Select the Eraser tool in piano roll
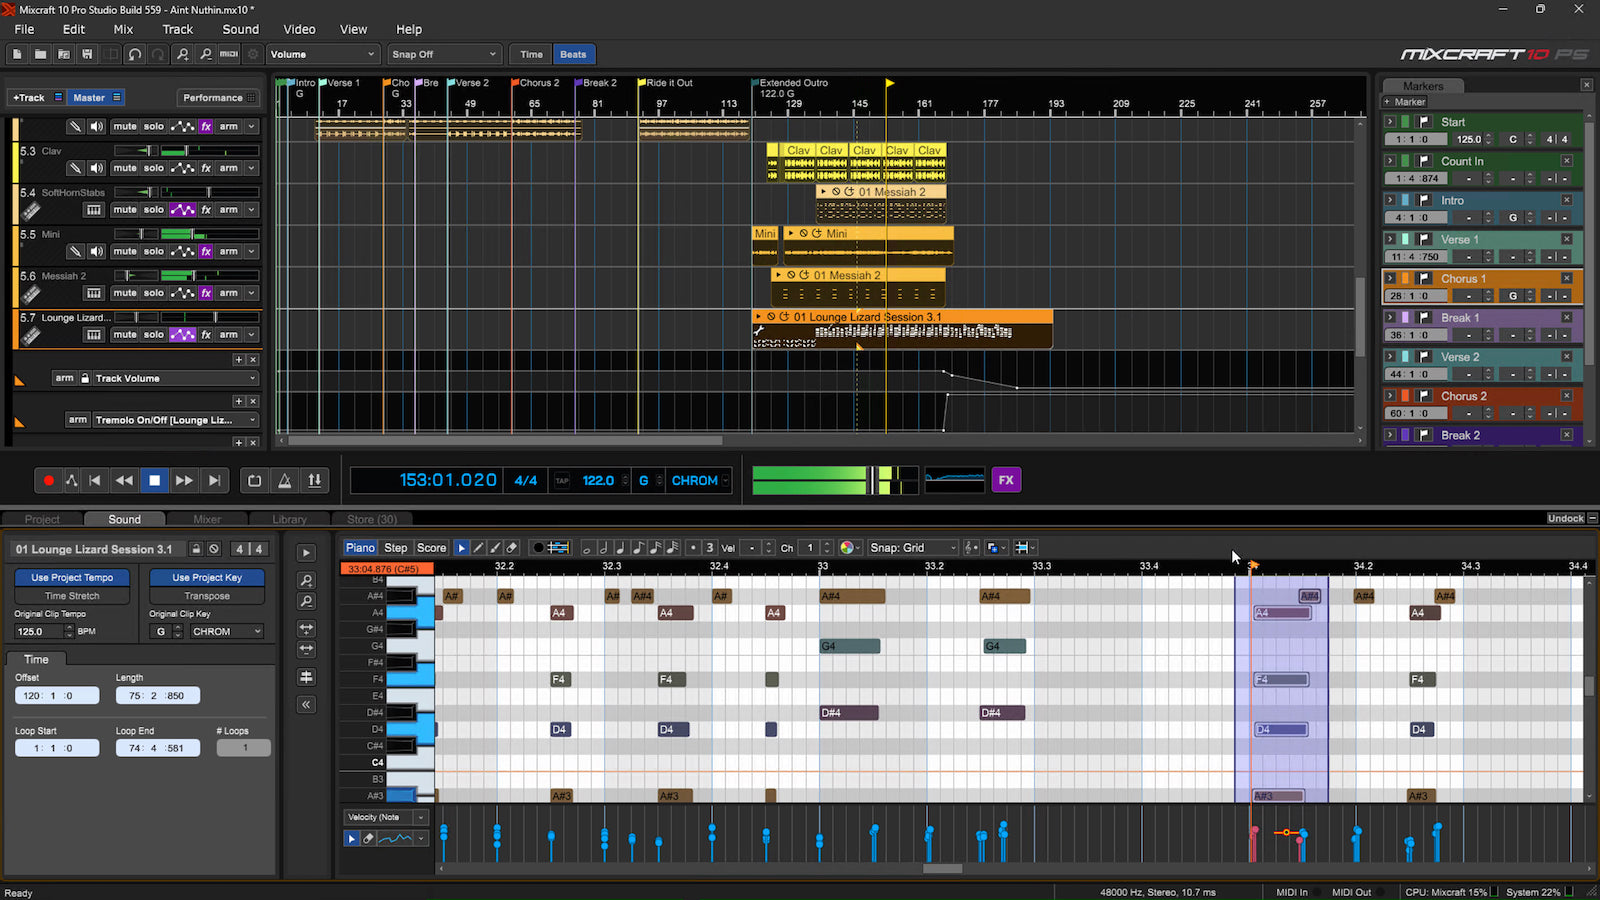 tap(510, 547)
